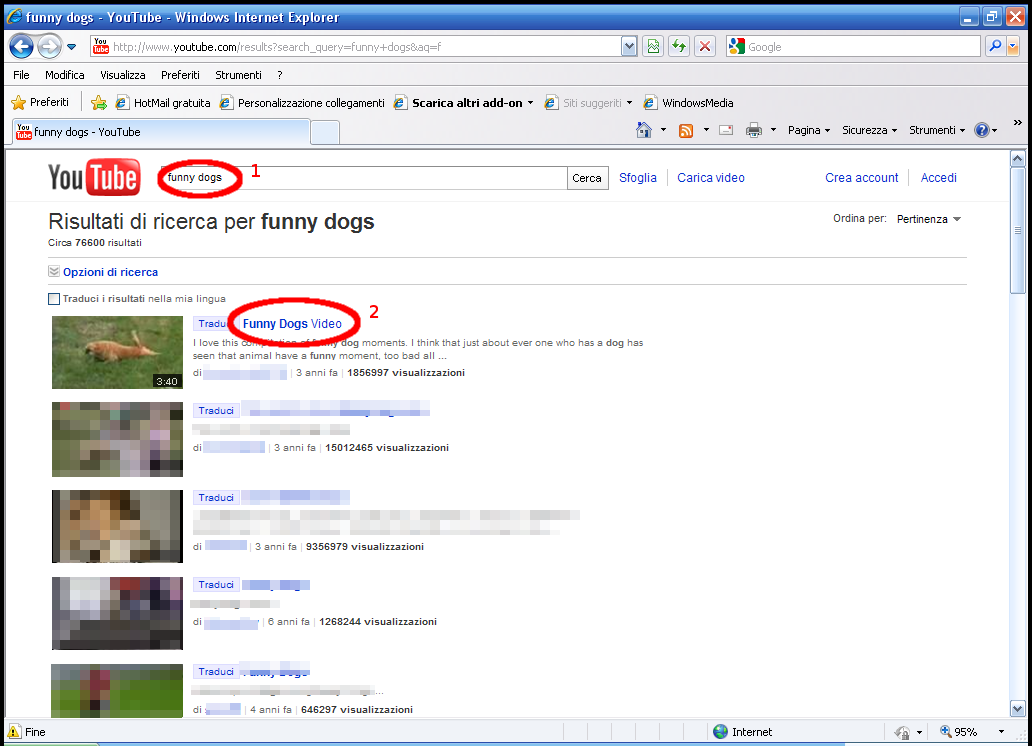Click the Read Mail envelope icon
Viewport: 1032px width, 746px height.
pyautogui.click(x=726, y=130)
